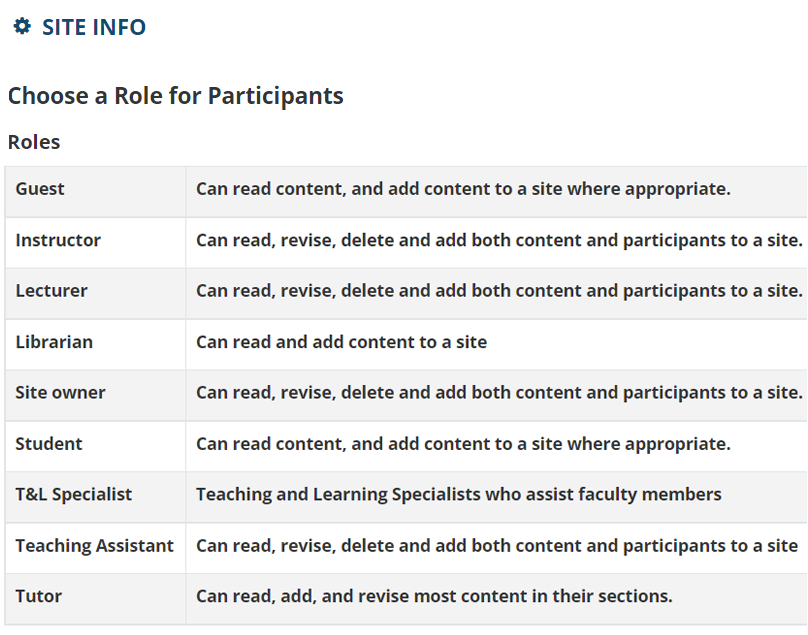This screenshot has width=808, height=635.
Task: Click the Guest role description text
Action: click(463, 189)
